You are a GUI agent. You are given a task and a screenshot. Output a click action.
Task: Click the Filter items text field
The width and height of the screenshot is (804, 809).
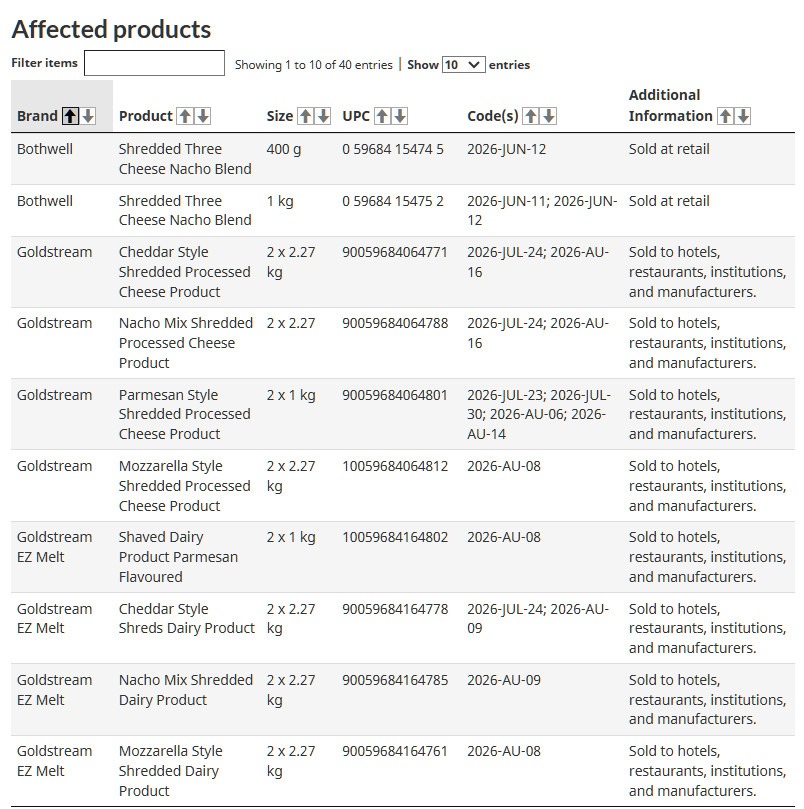click(154, 64)
